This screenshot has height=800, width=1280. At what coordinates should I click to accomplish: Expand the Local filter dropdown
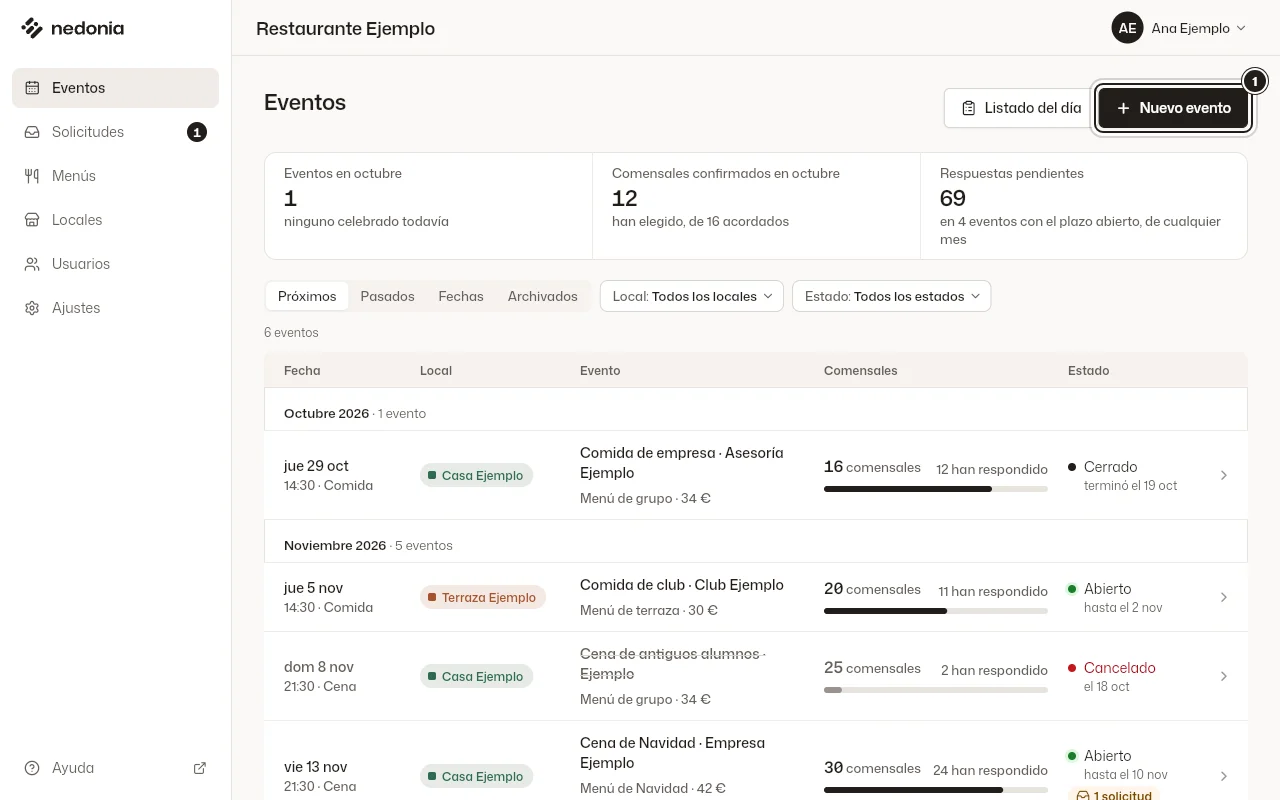(x=692, y=296)
